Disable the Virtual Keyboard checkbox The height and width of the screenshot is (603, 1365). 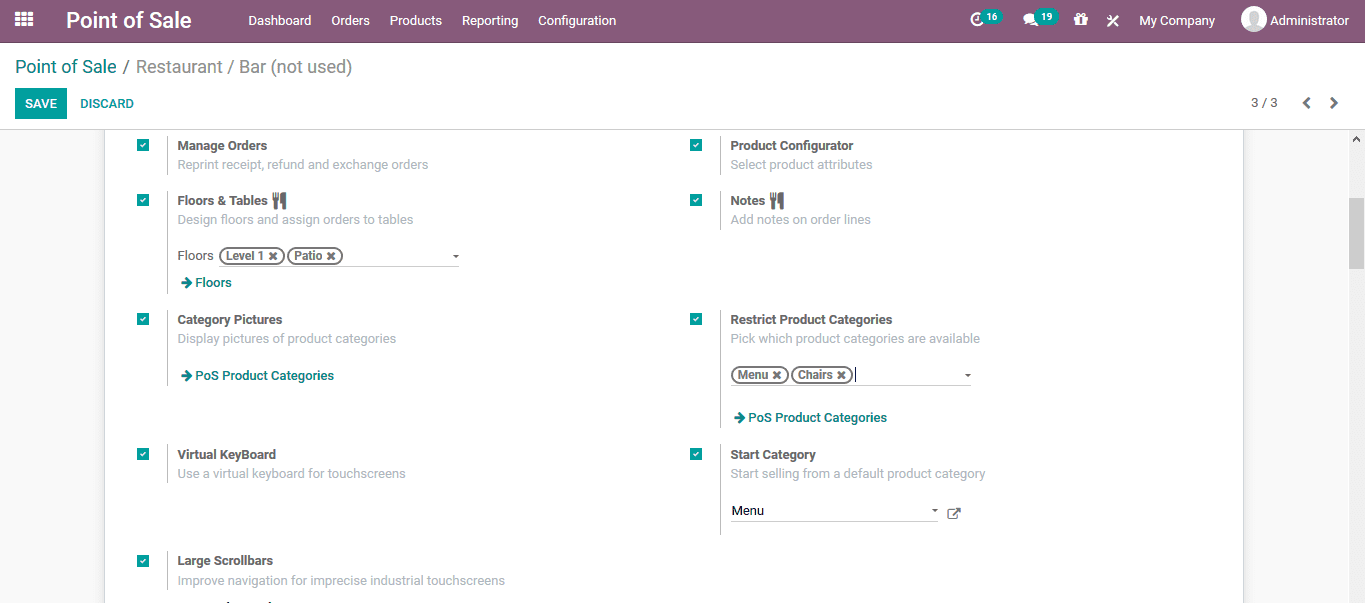point(143,454)
